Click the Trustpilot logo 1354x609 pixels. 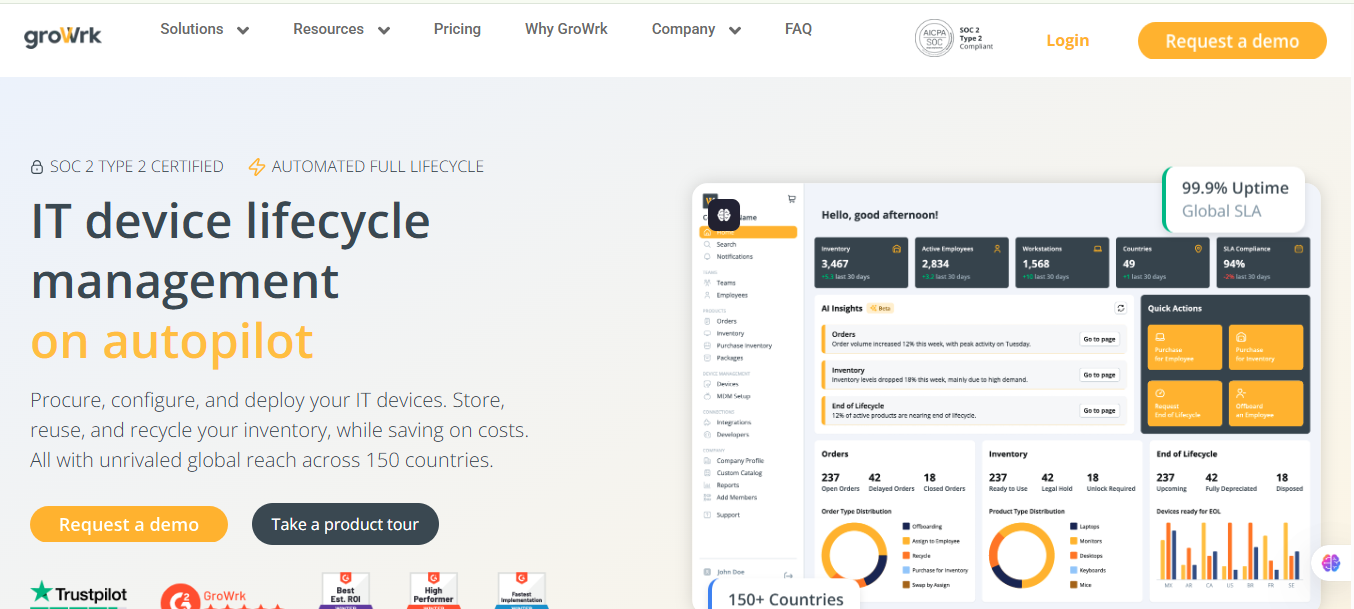pos(79,594)
